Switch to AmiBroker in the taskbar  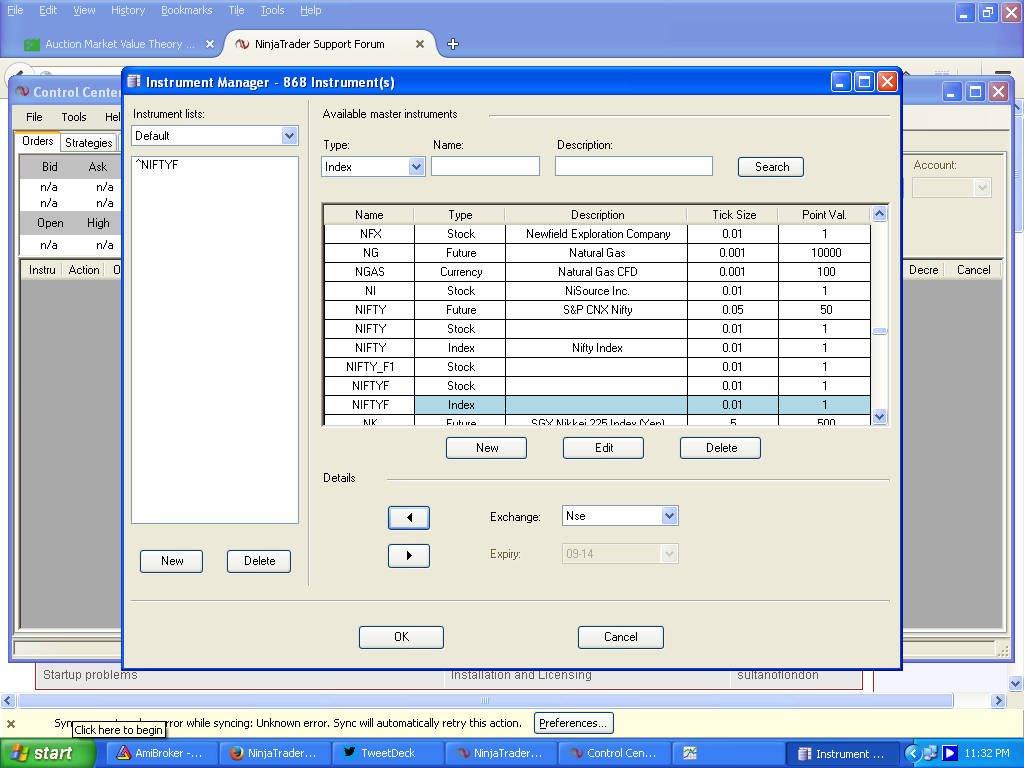(x=161, y=753)
